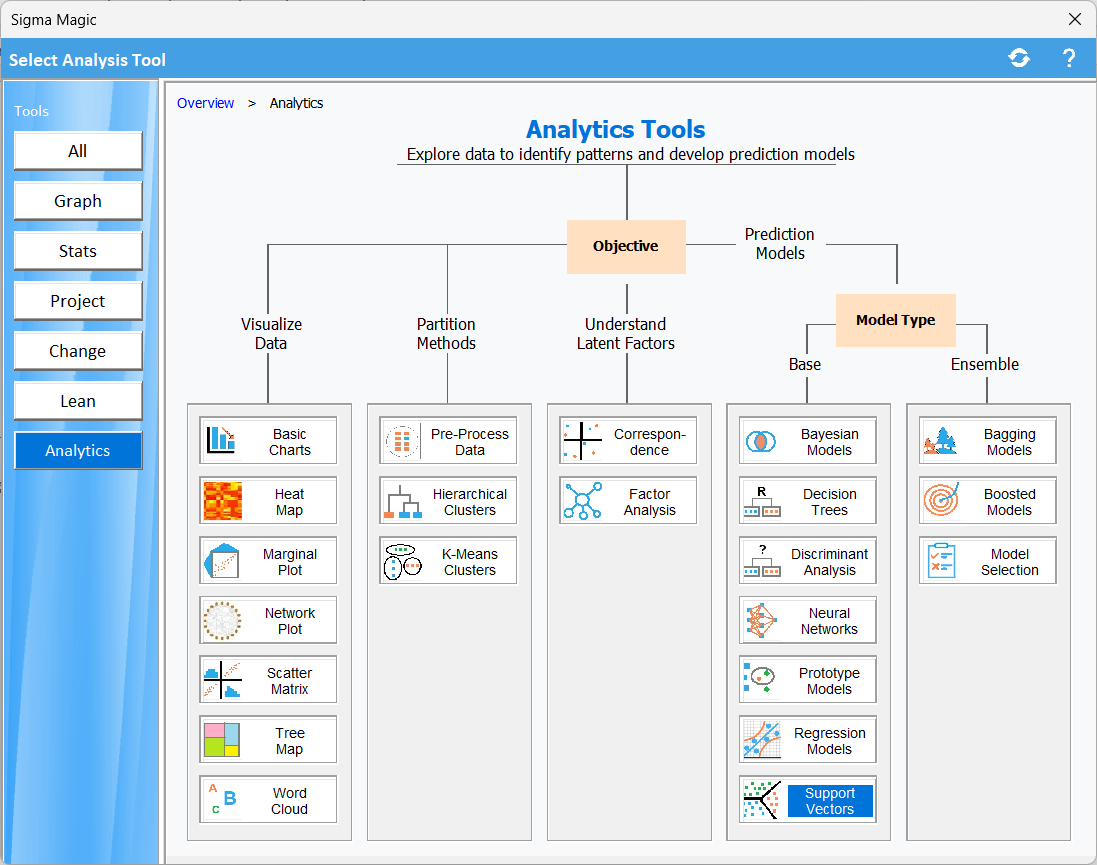The image size is (1097, 865).
Task: Click the refresh icon in header
Action: pyautogui.click(x=1019, y=59)
